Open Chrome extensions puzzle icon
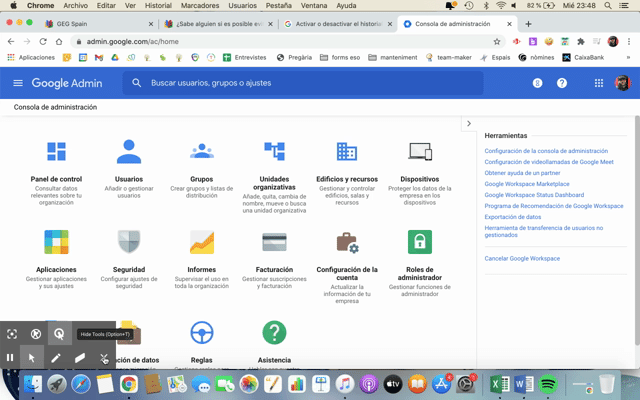The image size is (640, 400). 580,42
